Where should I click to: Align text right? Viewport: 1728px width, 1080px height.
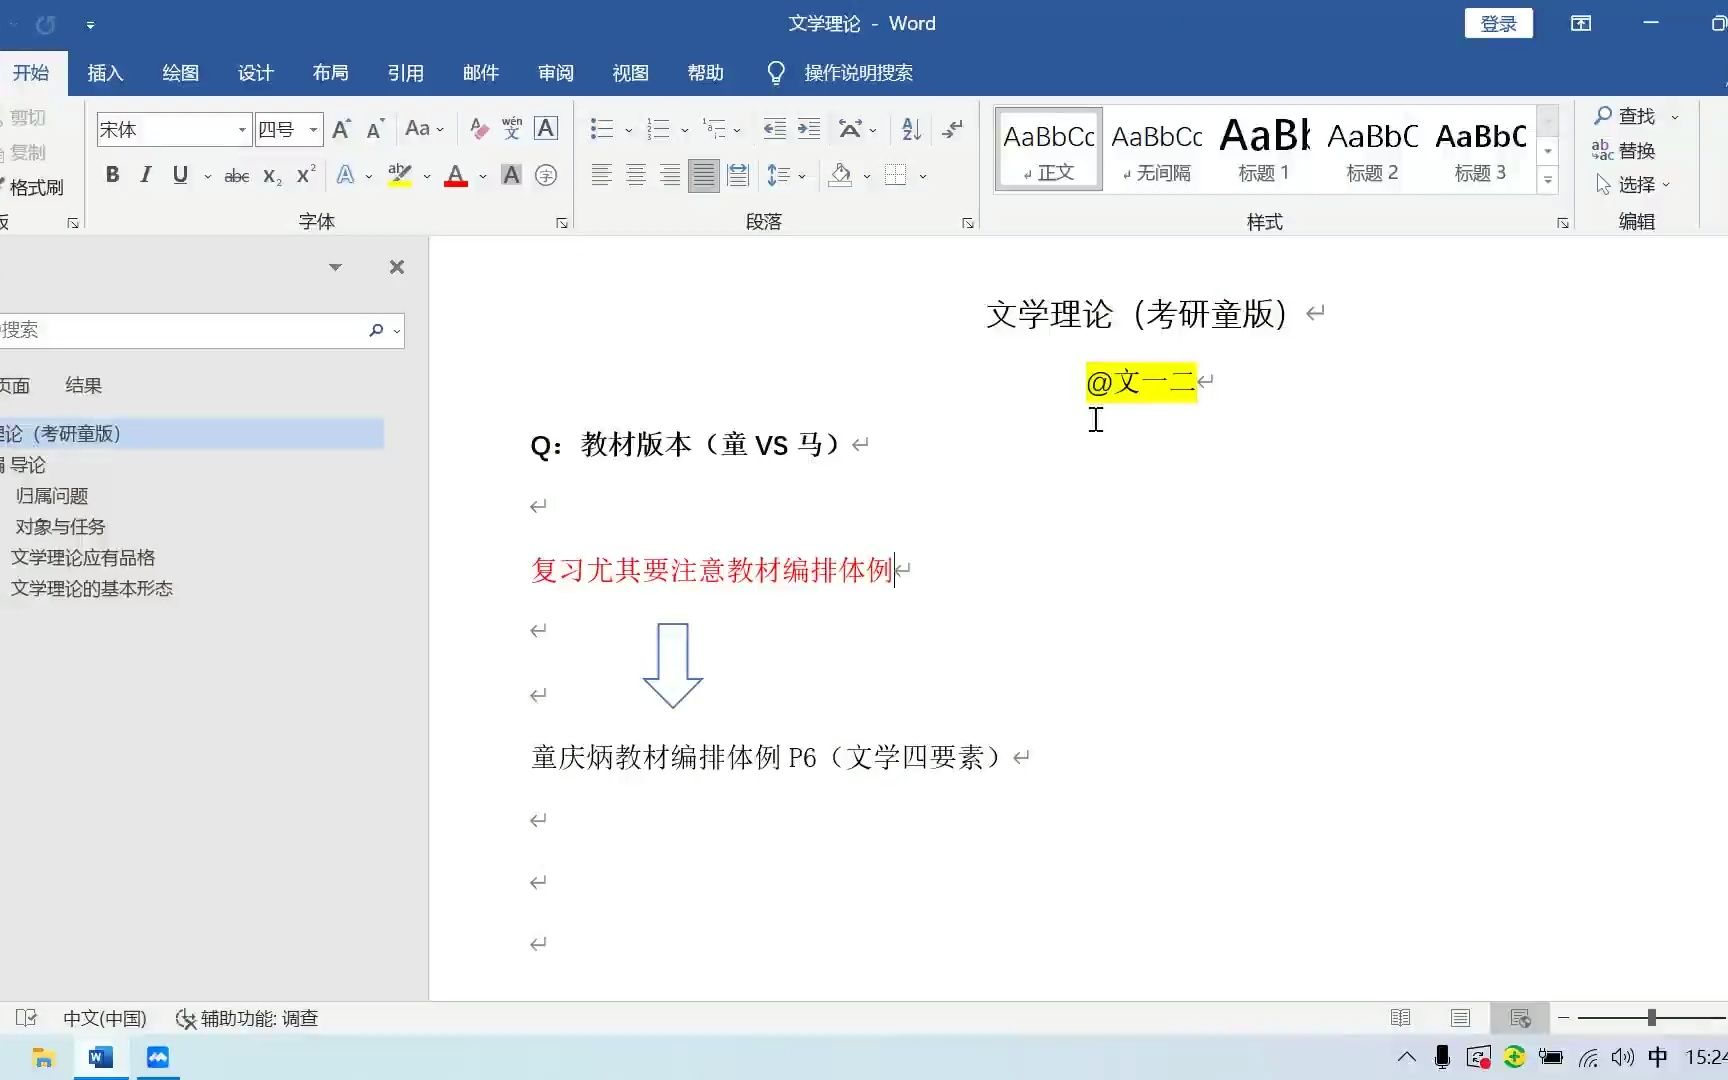[669, 175]
